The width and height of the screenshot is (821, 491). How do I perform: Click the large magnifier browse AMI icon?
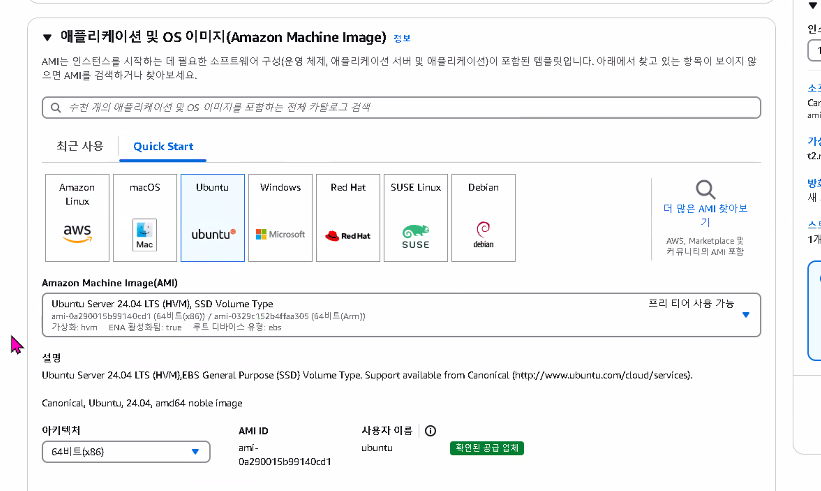(x=705, y=189)
